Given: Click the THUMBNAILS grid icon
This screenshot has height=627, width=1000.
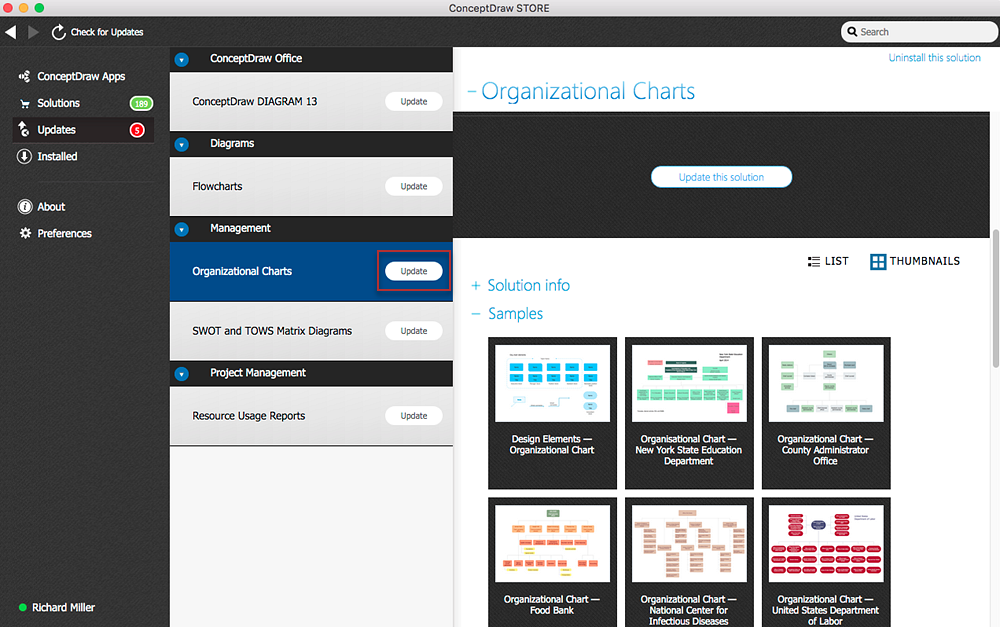Looking at the screenshot, I should [878, 262].
